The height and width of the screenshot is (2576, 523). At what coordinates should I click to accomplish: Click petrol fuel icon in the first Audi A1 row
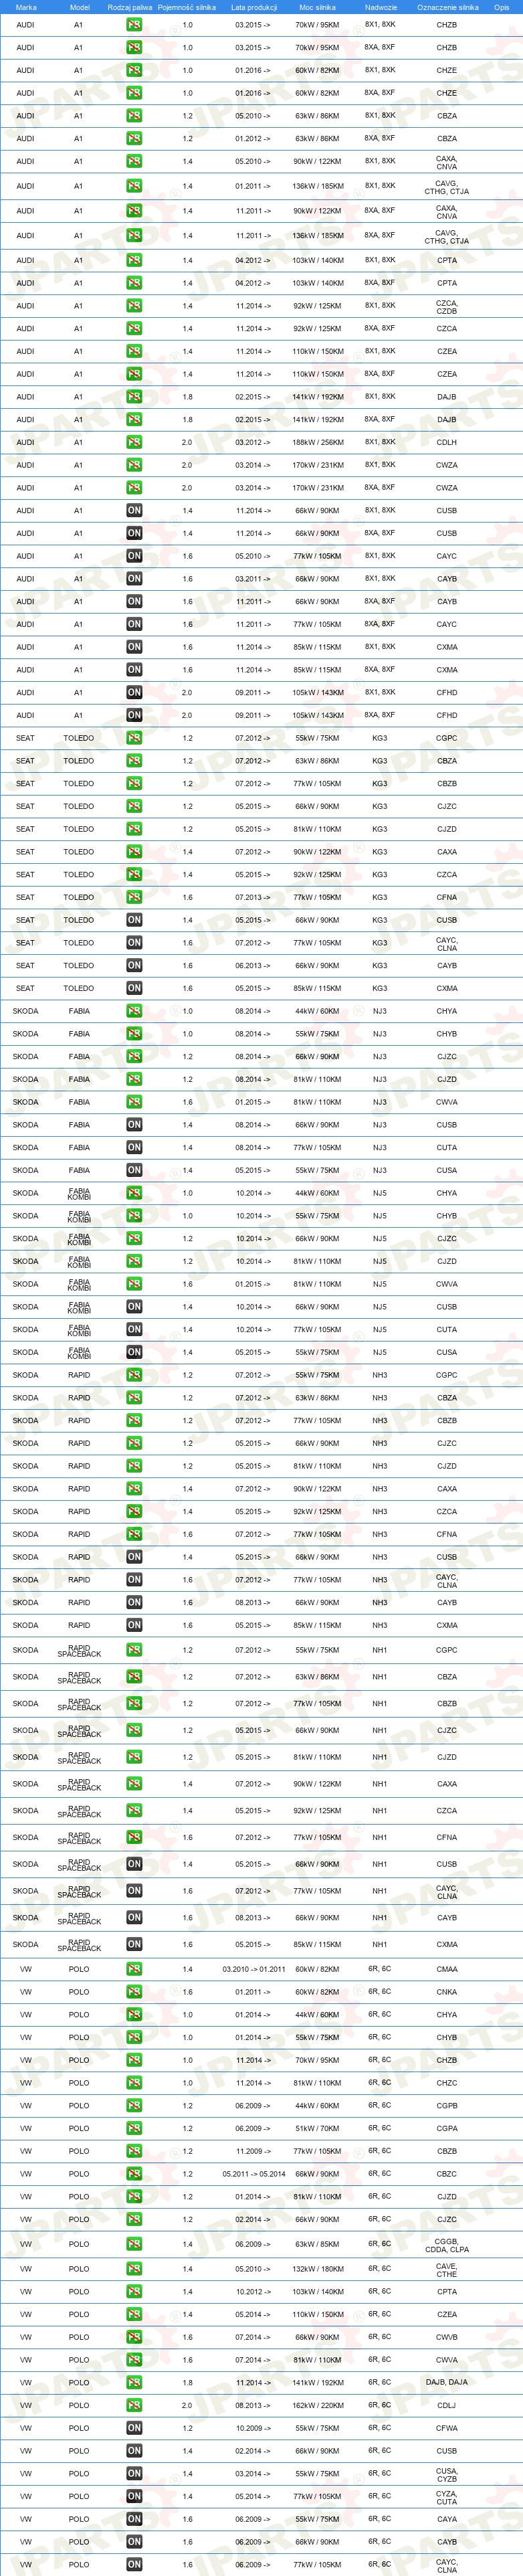tap(134, 25)
